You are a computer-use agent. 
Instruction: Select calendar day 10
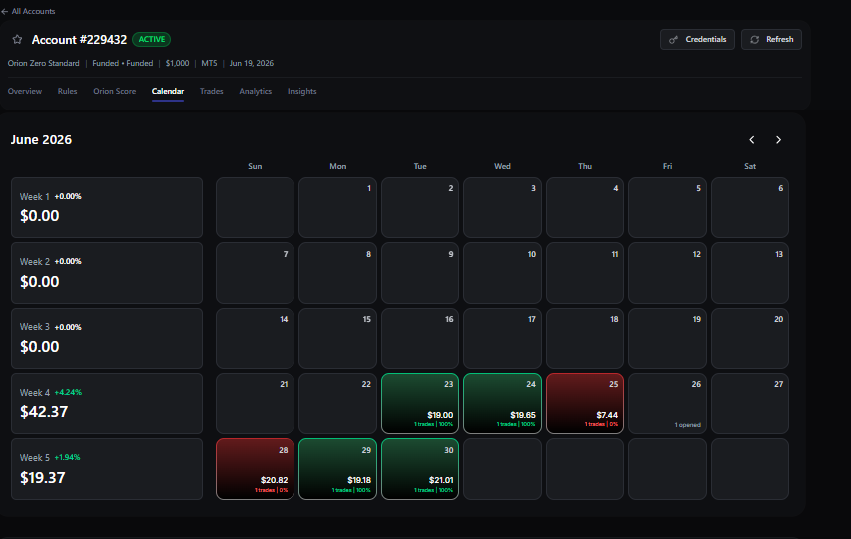point(503,273)
